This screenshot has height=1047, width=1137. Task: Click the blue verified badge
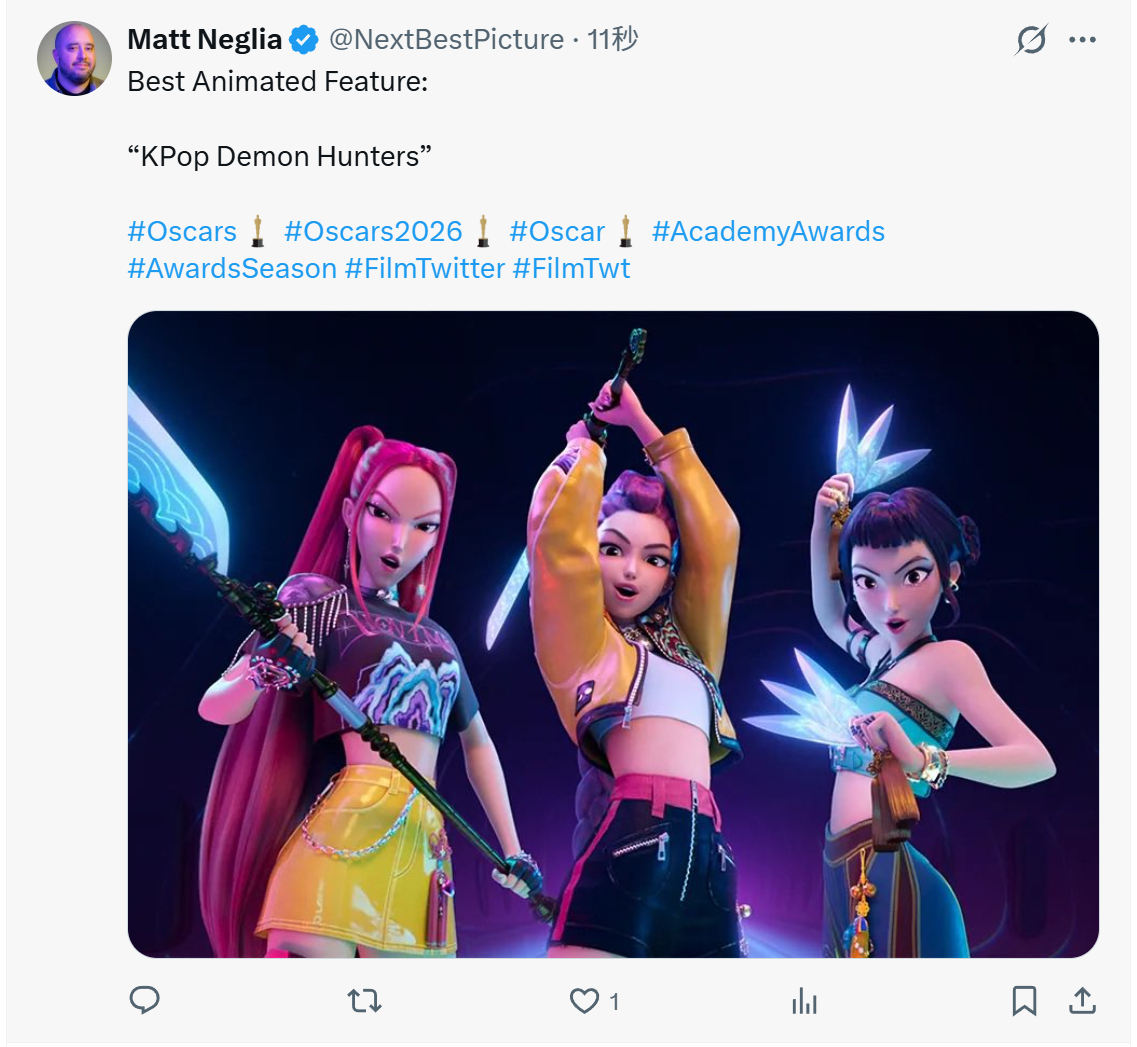tap(304, 40)
